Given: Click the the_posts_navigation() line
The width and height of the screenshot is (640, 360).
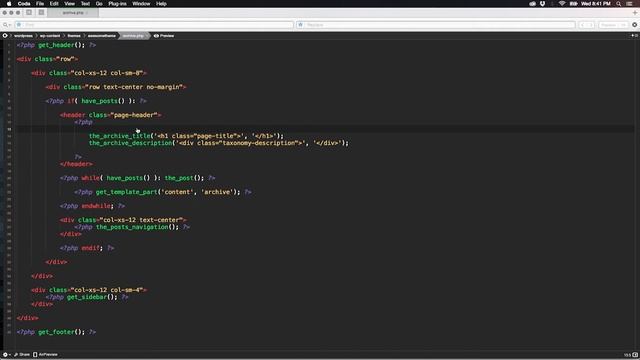Looking at the screenshot, I should pos(132,227).
